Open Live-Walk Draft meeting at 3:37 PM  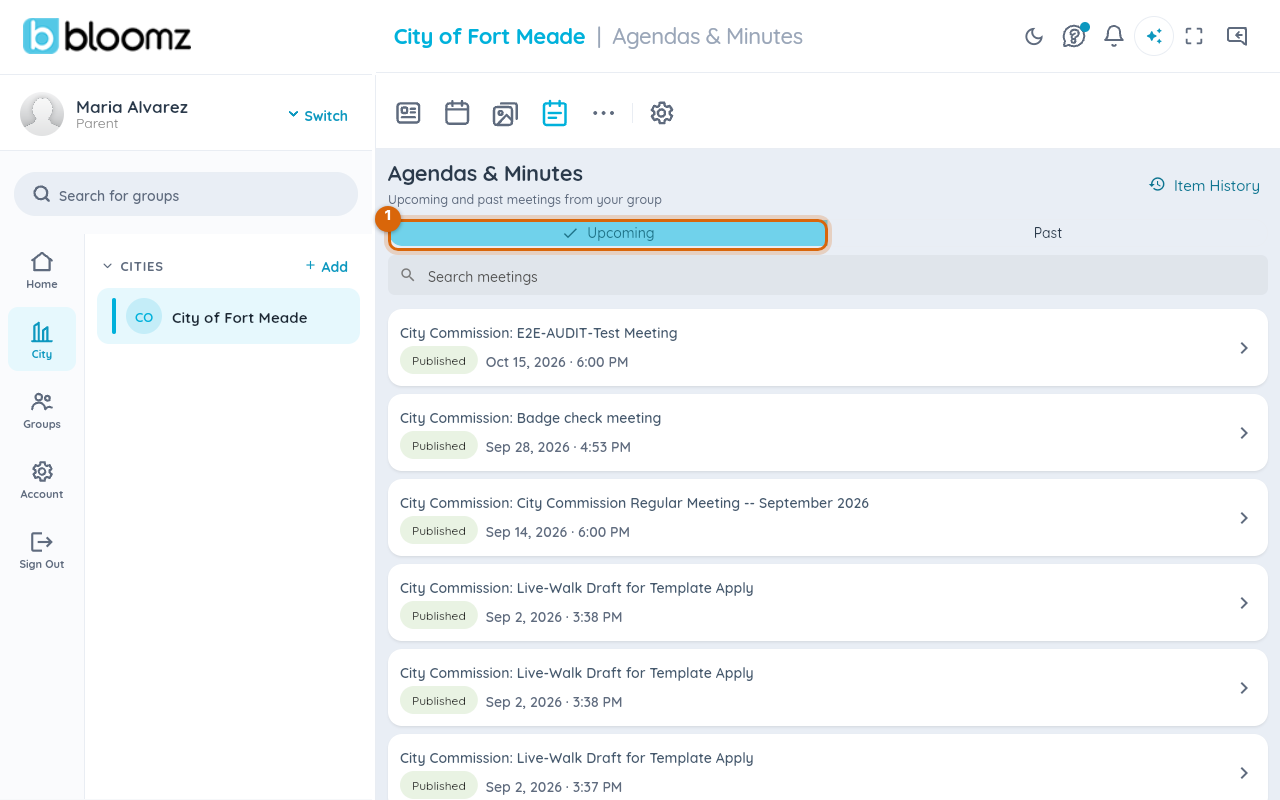[x=828, y=767]
